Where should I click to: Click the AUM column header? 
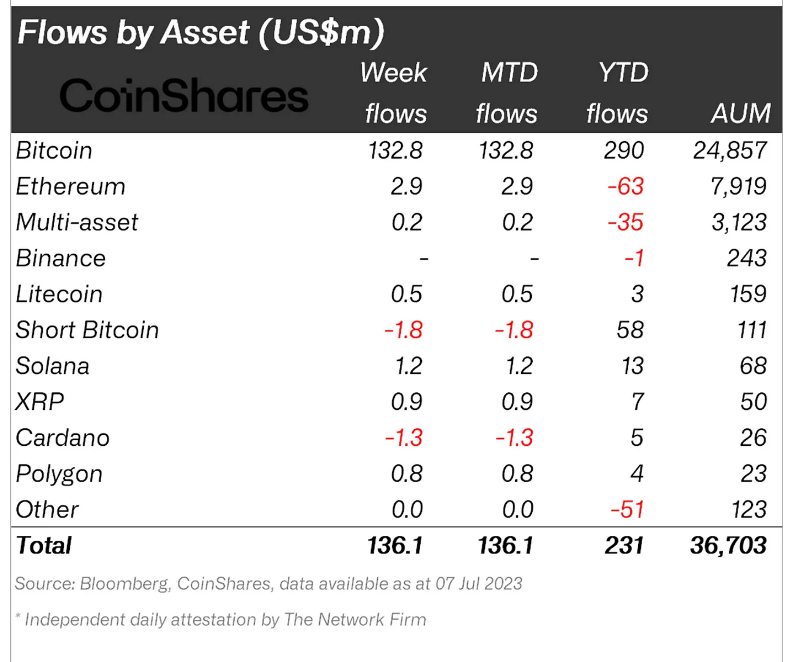pos(740,113)
